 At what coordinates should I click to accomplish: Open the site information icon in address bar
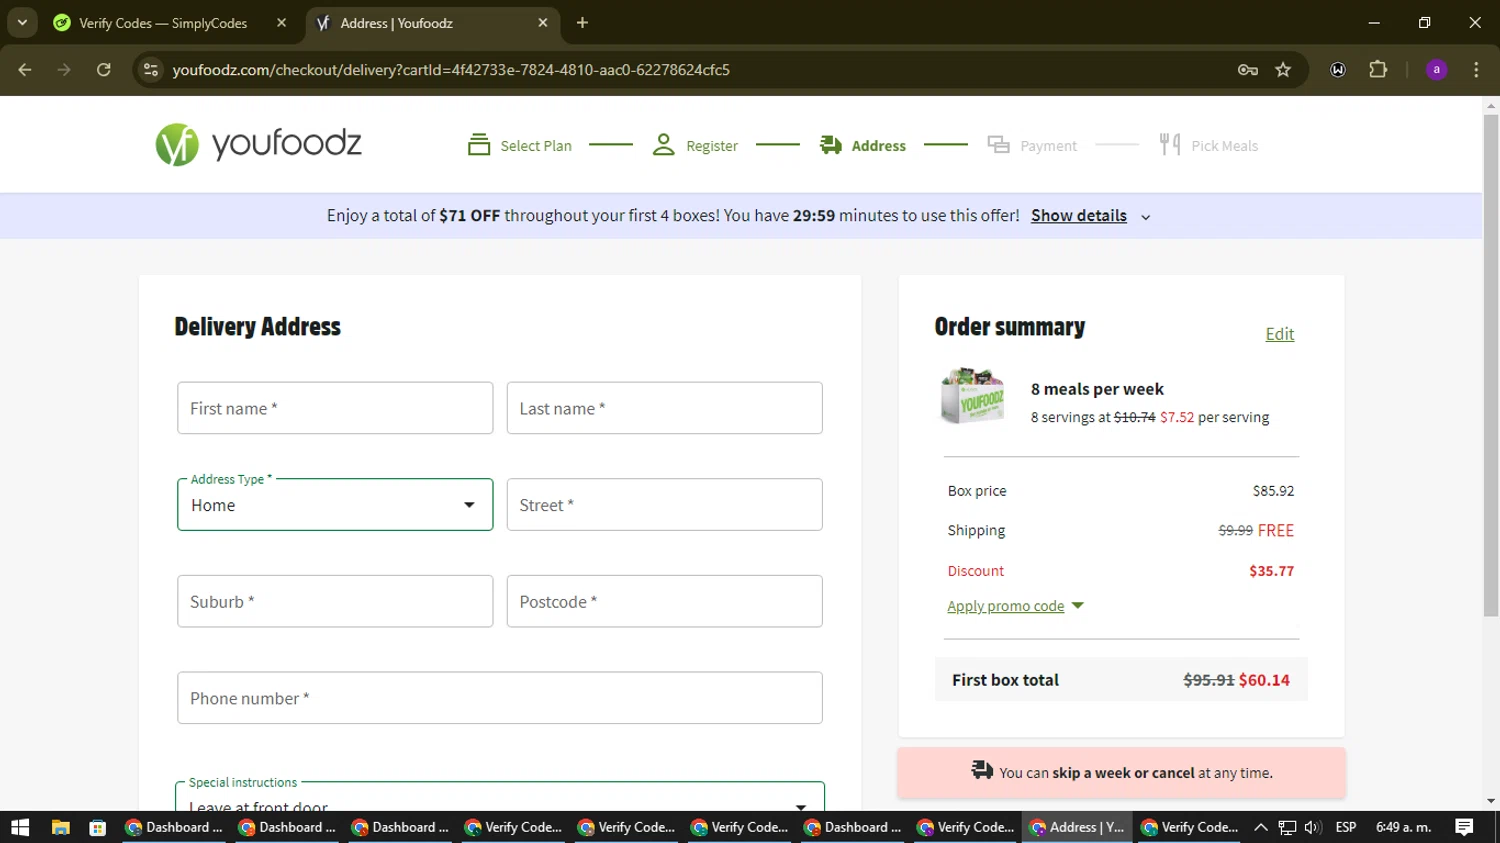point(151,70)
